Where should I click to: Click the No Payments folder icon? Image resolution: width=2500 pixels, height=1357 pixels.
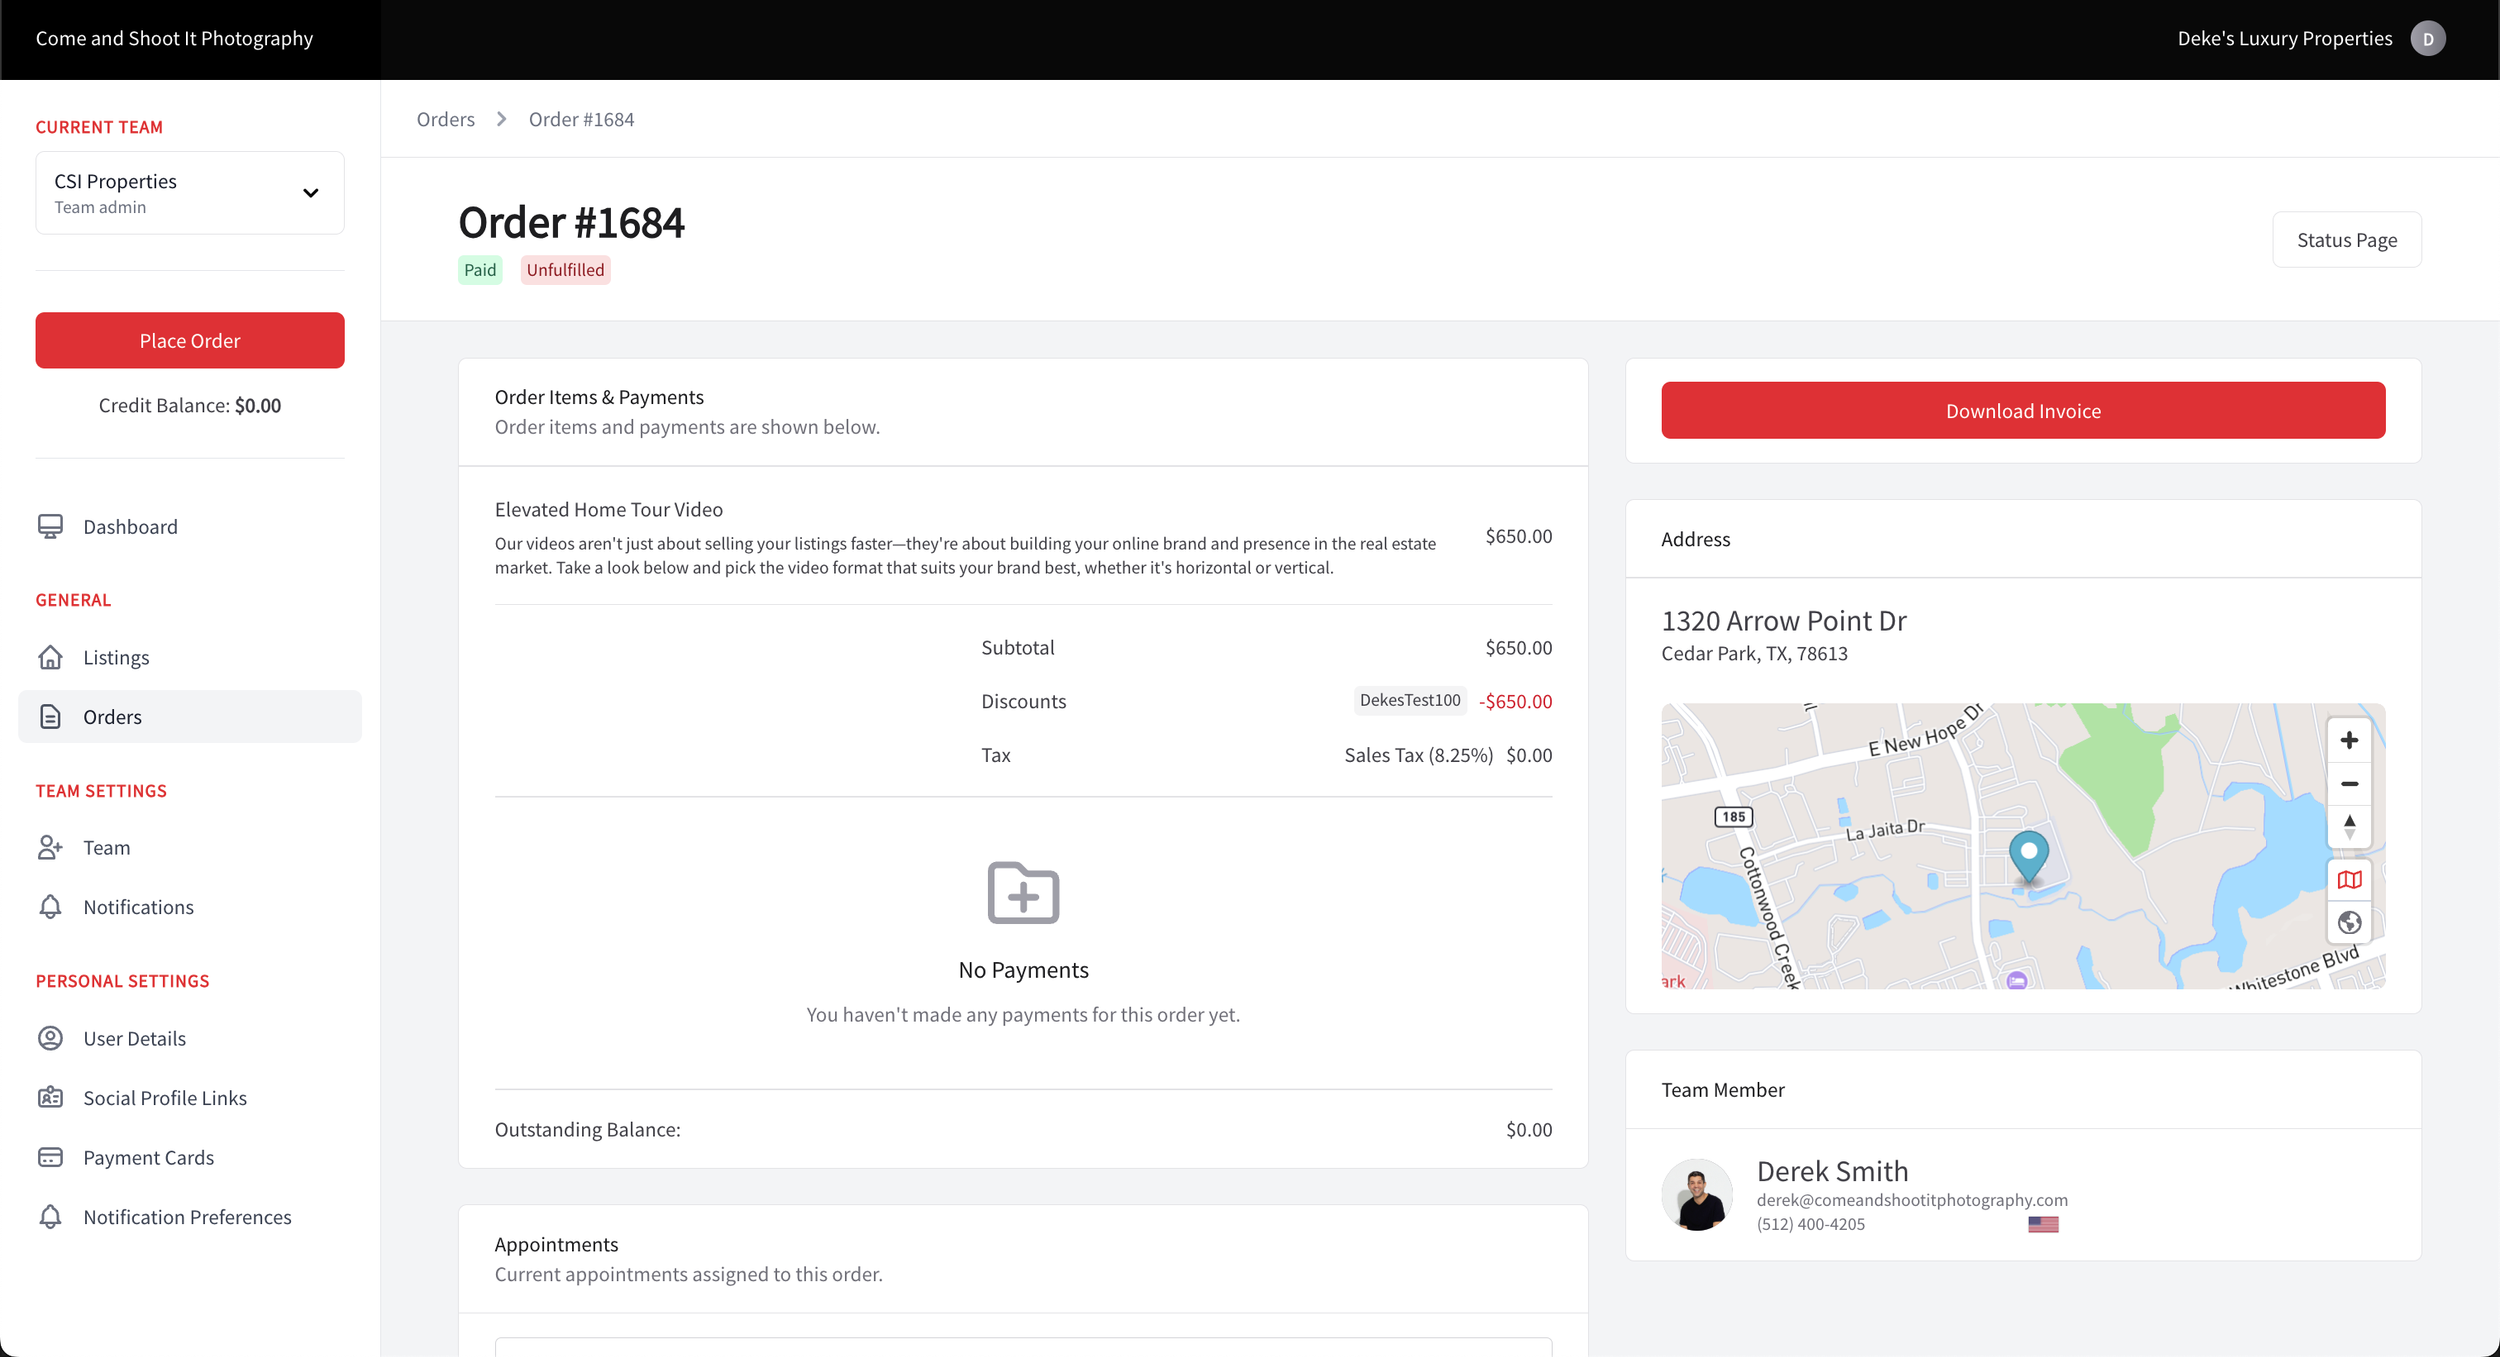(x=1022, y=892)
